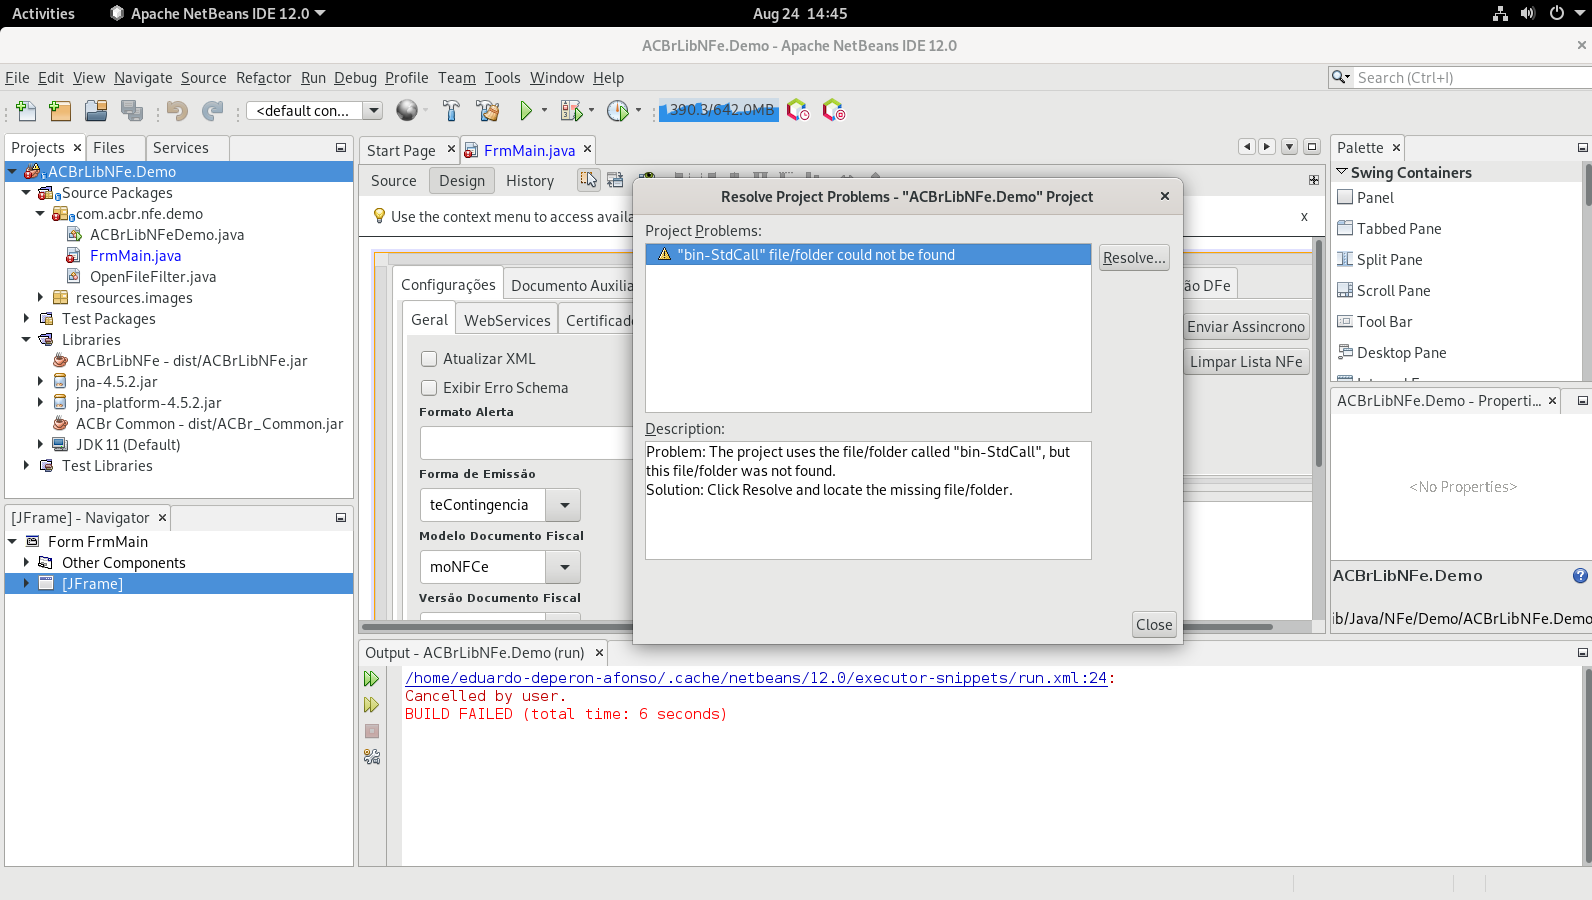Open the network status tray icon
Screen dimensions: 1592x900
(1500, 14)
